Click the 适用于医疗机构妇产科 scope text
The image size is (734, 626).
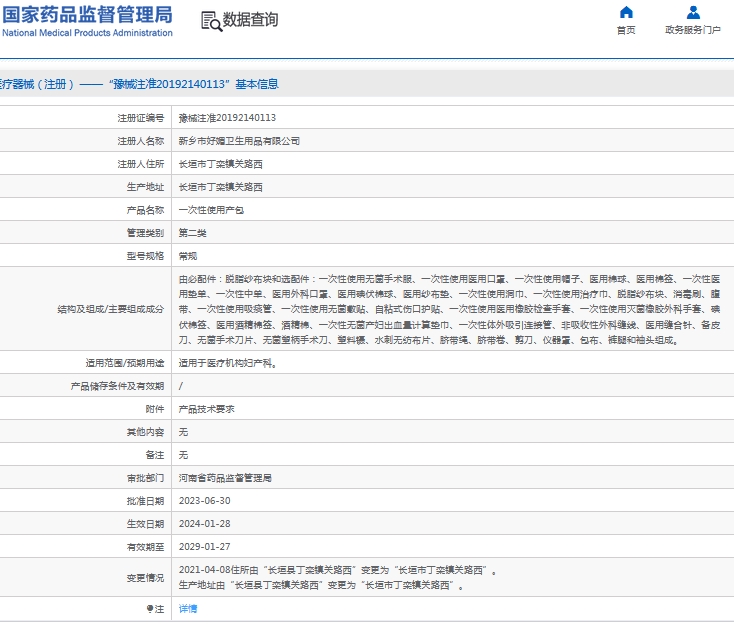coord(227,363)
